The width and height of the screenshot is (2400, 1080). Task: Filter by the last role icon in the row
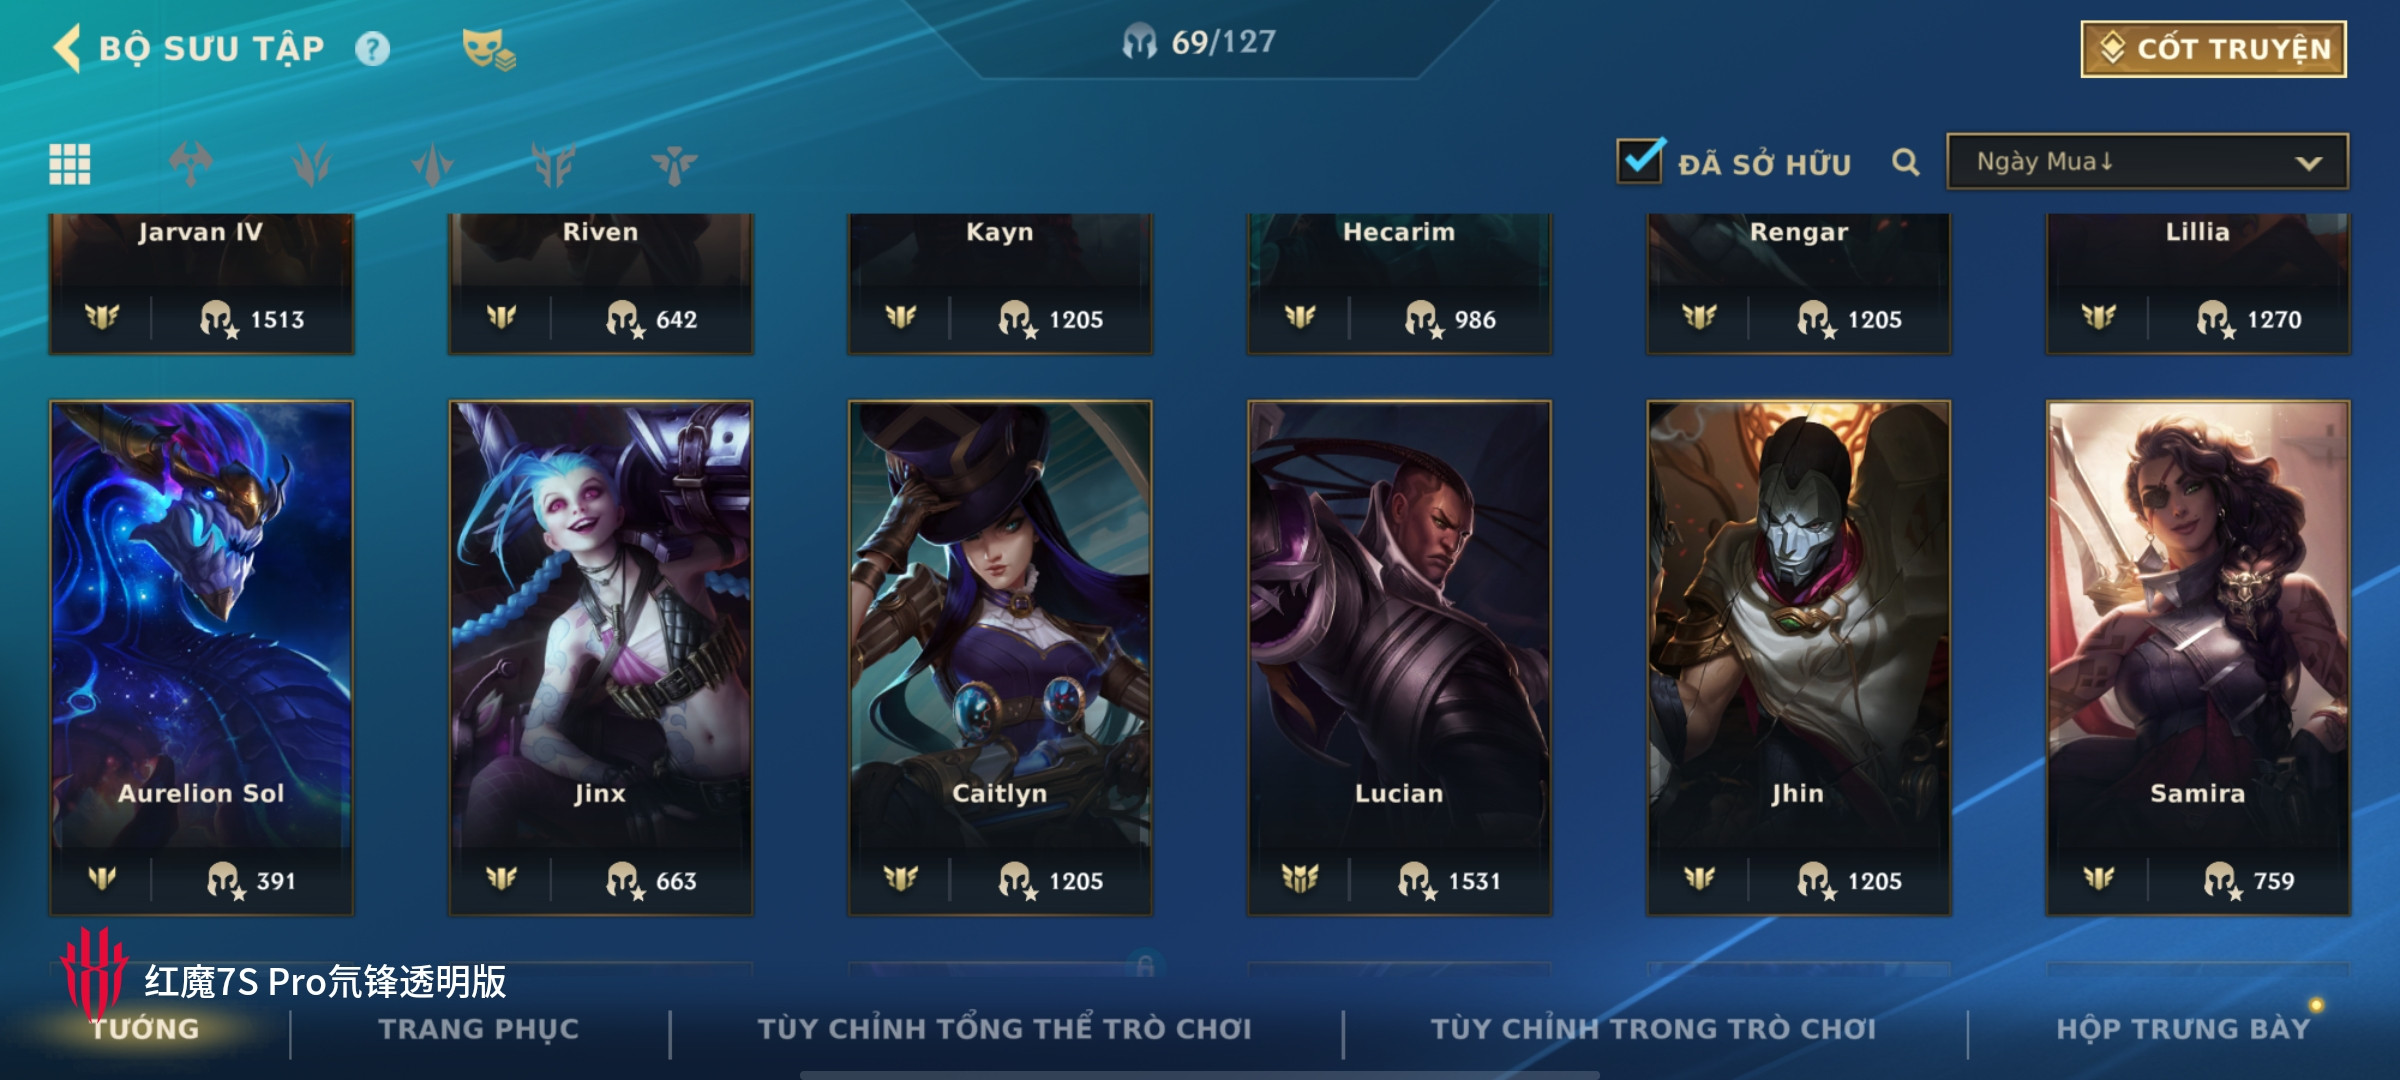(674, 165)
